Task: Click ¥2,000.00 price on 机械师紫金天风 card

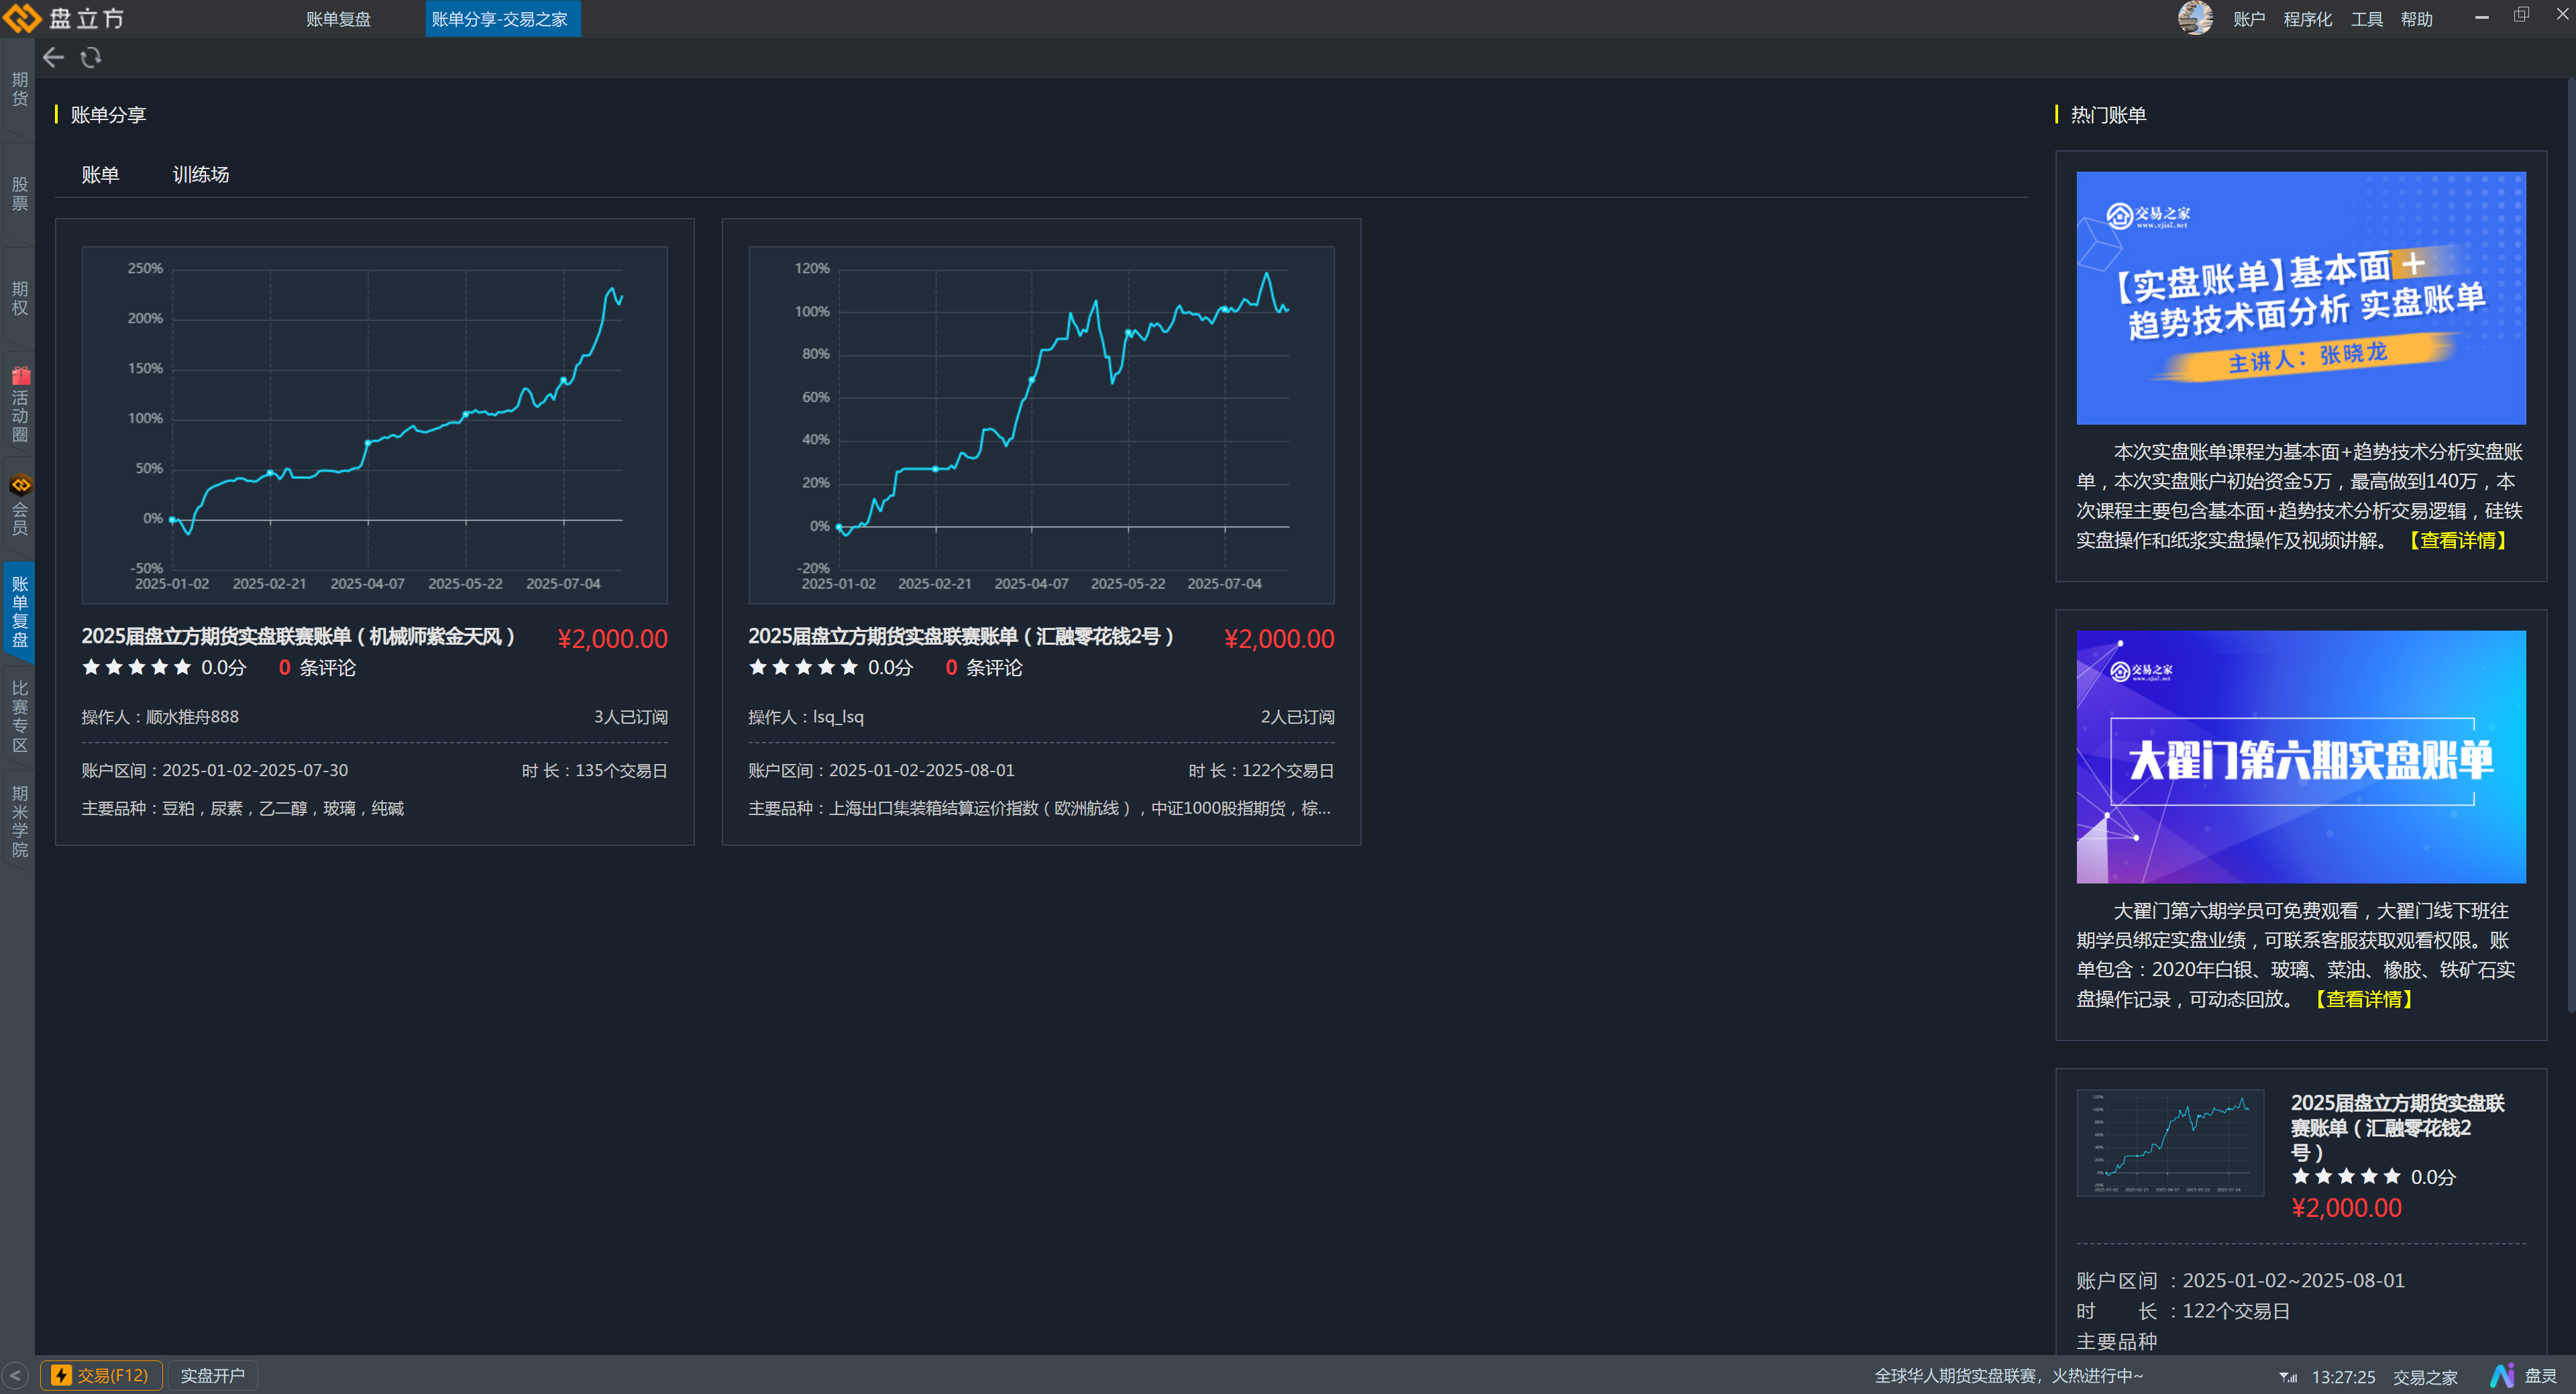Action: pos(612,639)
